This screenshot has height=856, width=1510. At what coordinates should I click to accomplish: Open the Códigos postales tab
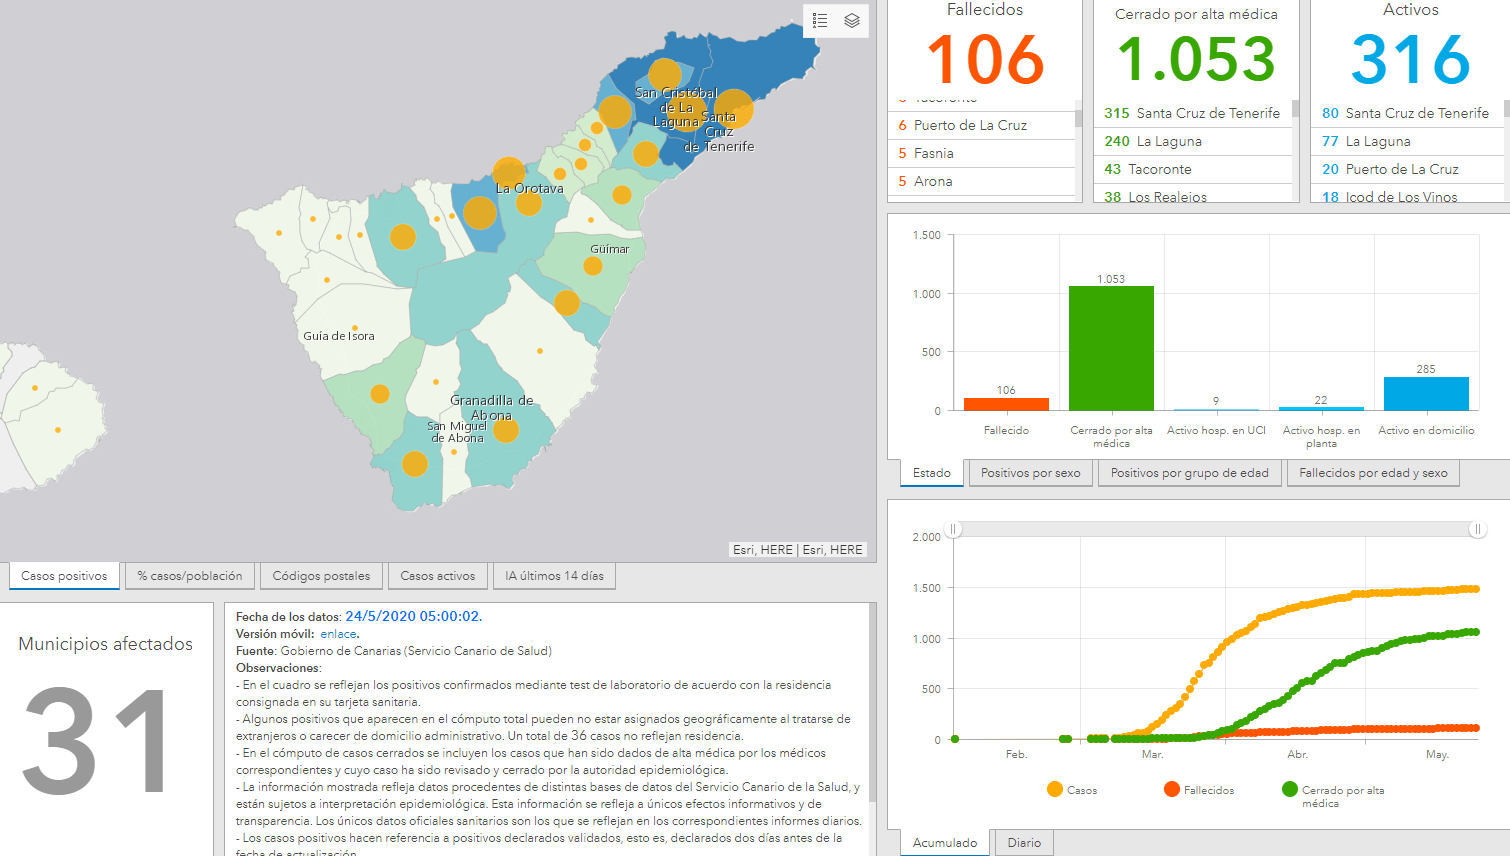coord(321,576)
